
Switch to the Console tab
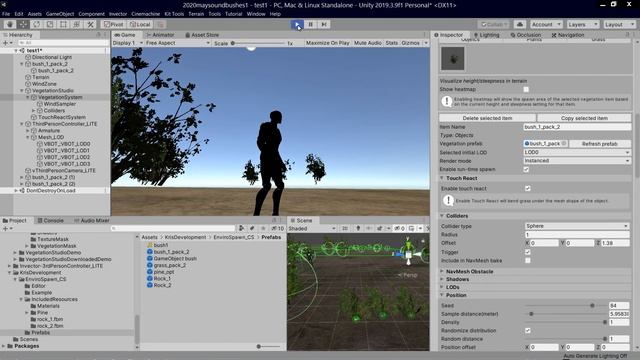[x=51, y=220]
